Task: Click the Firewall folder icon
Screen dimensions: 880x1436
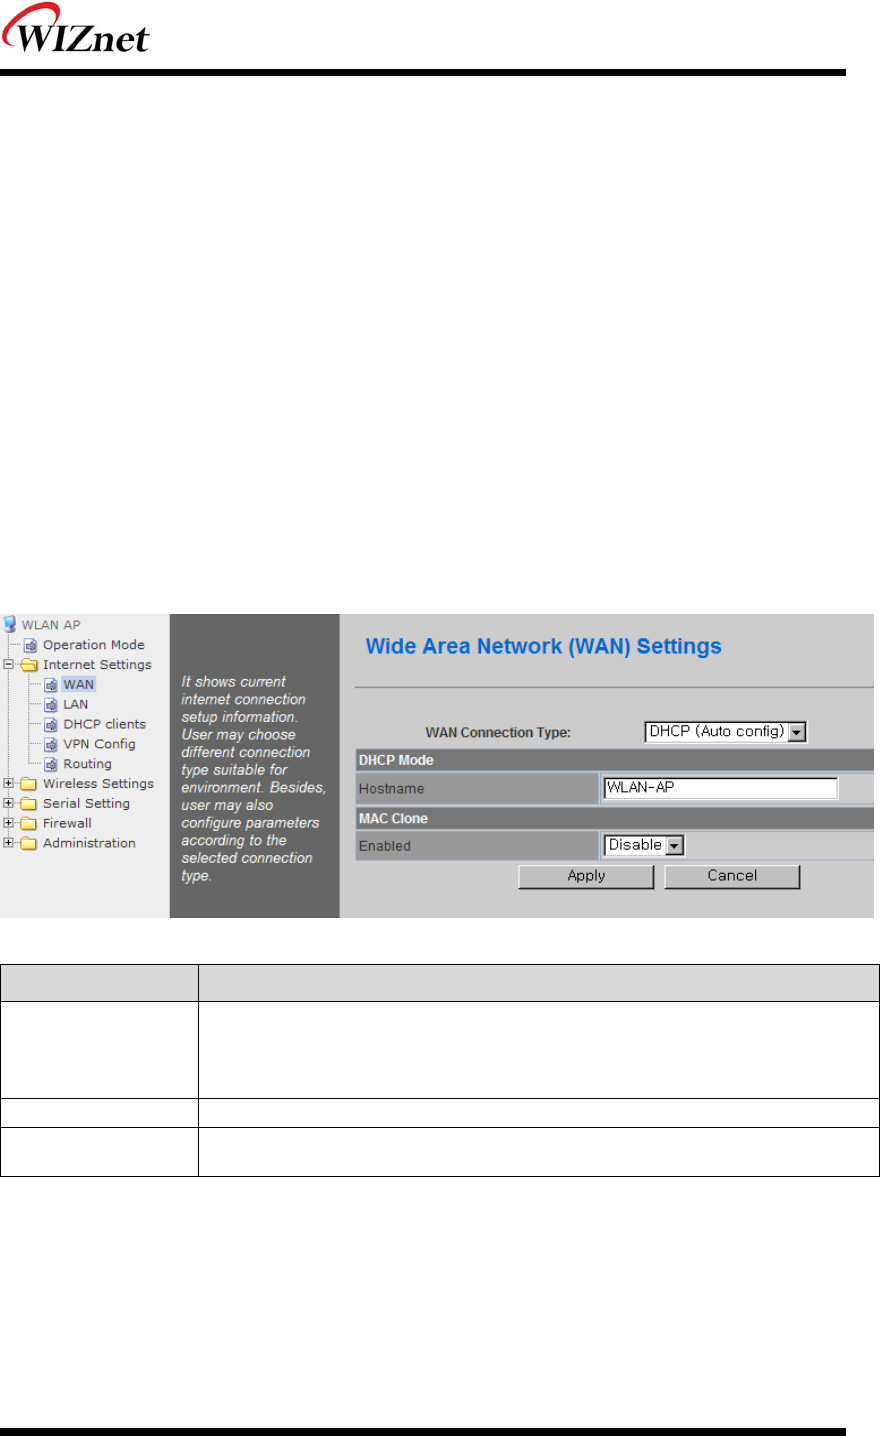Action: coord(29,824)
